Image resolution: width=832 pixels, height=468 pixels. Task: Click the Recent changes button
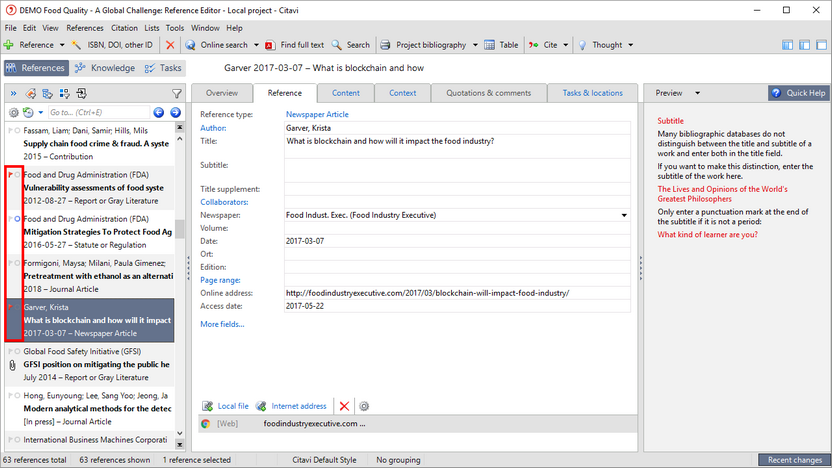pyautogui.click(x=794, y=460)
